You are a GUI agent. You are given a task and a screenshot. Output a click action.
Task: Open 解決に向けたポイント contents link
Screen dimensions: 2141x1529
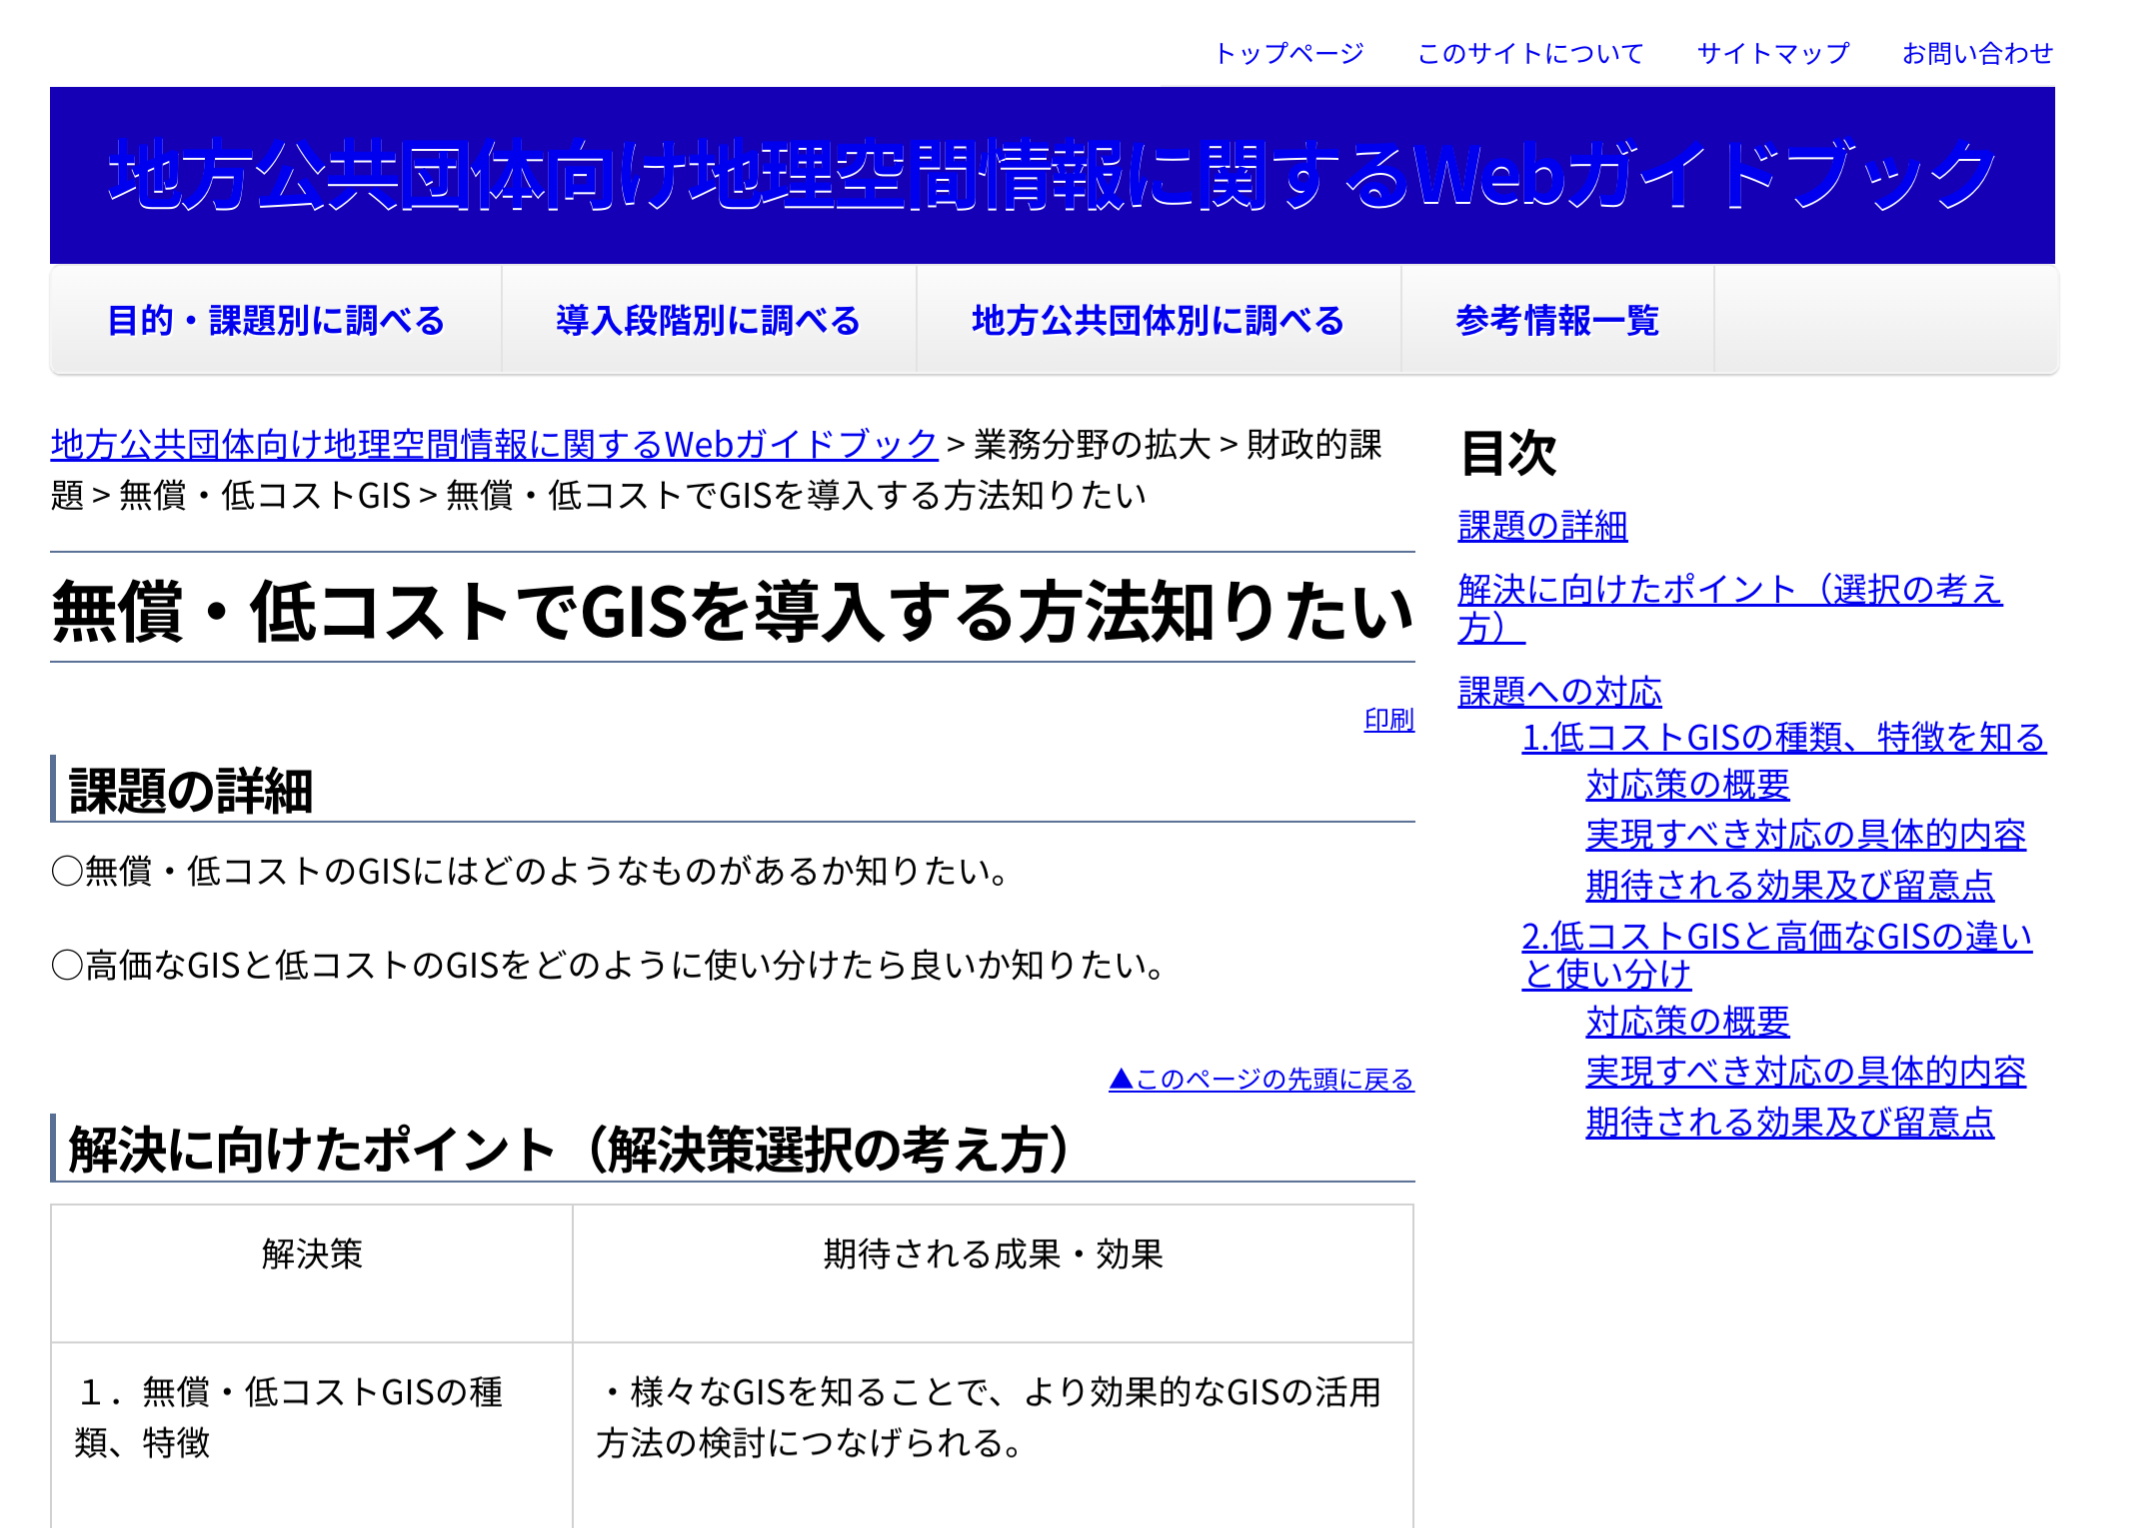point(1729,590)
